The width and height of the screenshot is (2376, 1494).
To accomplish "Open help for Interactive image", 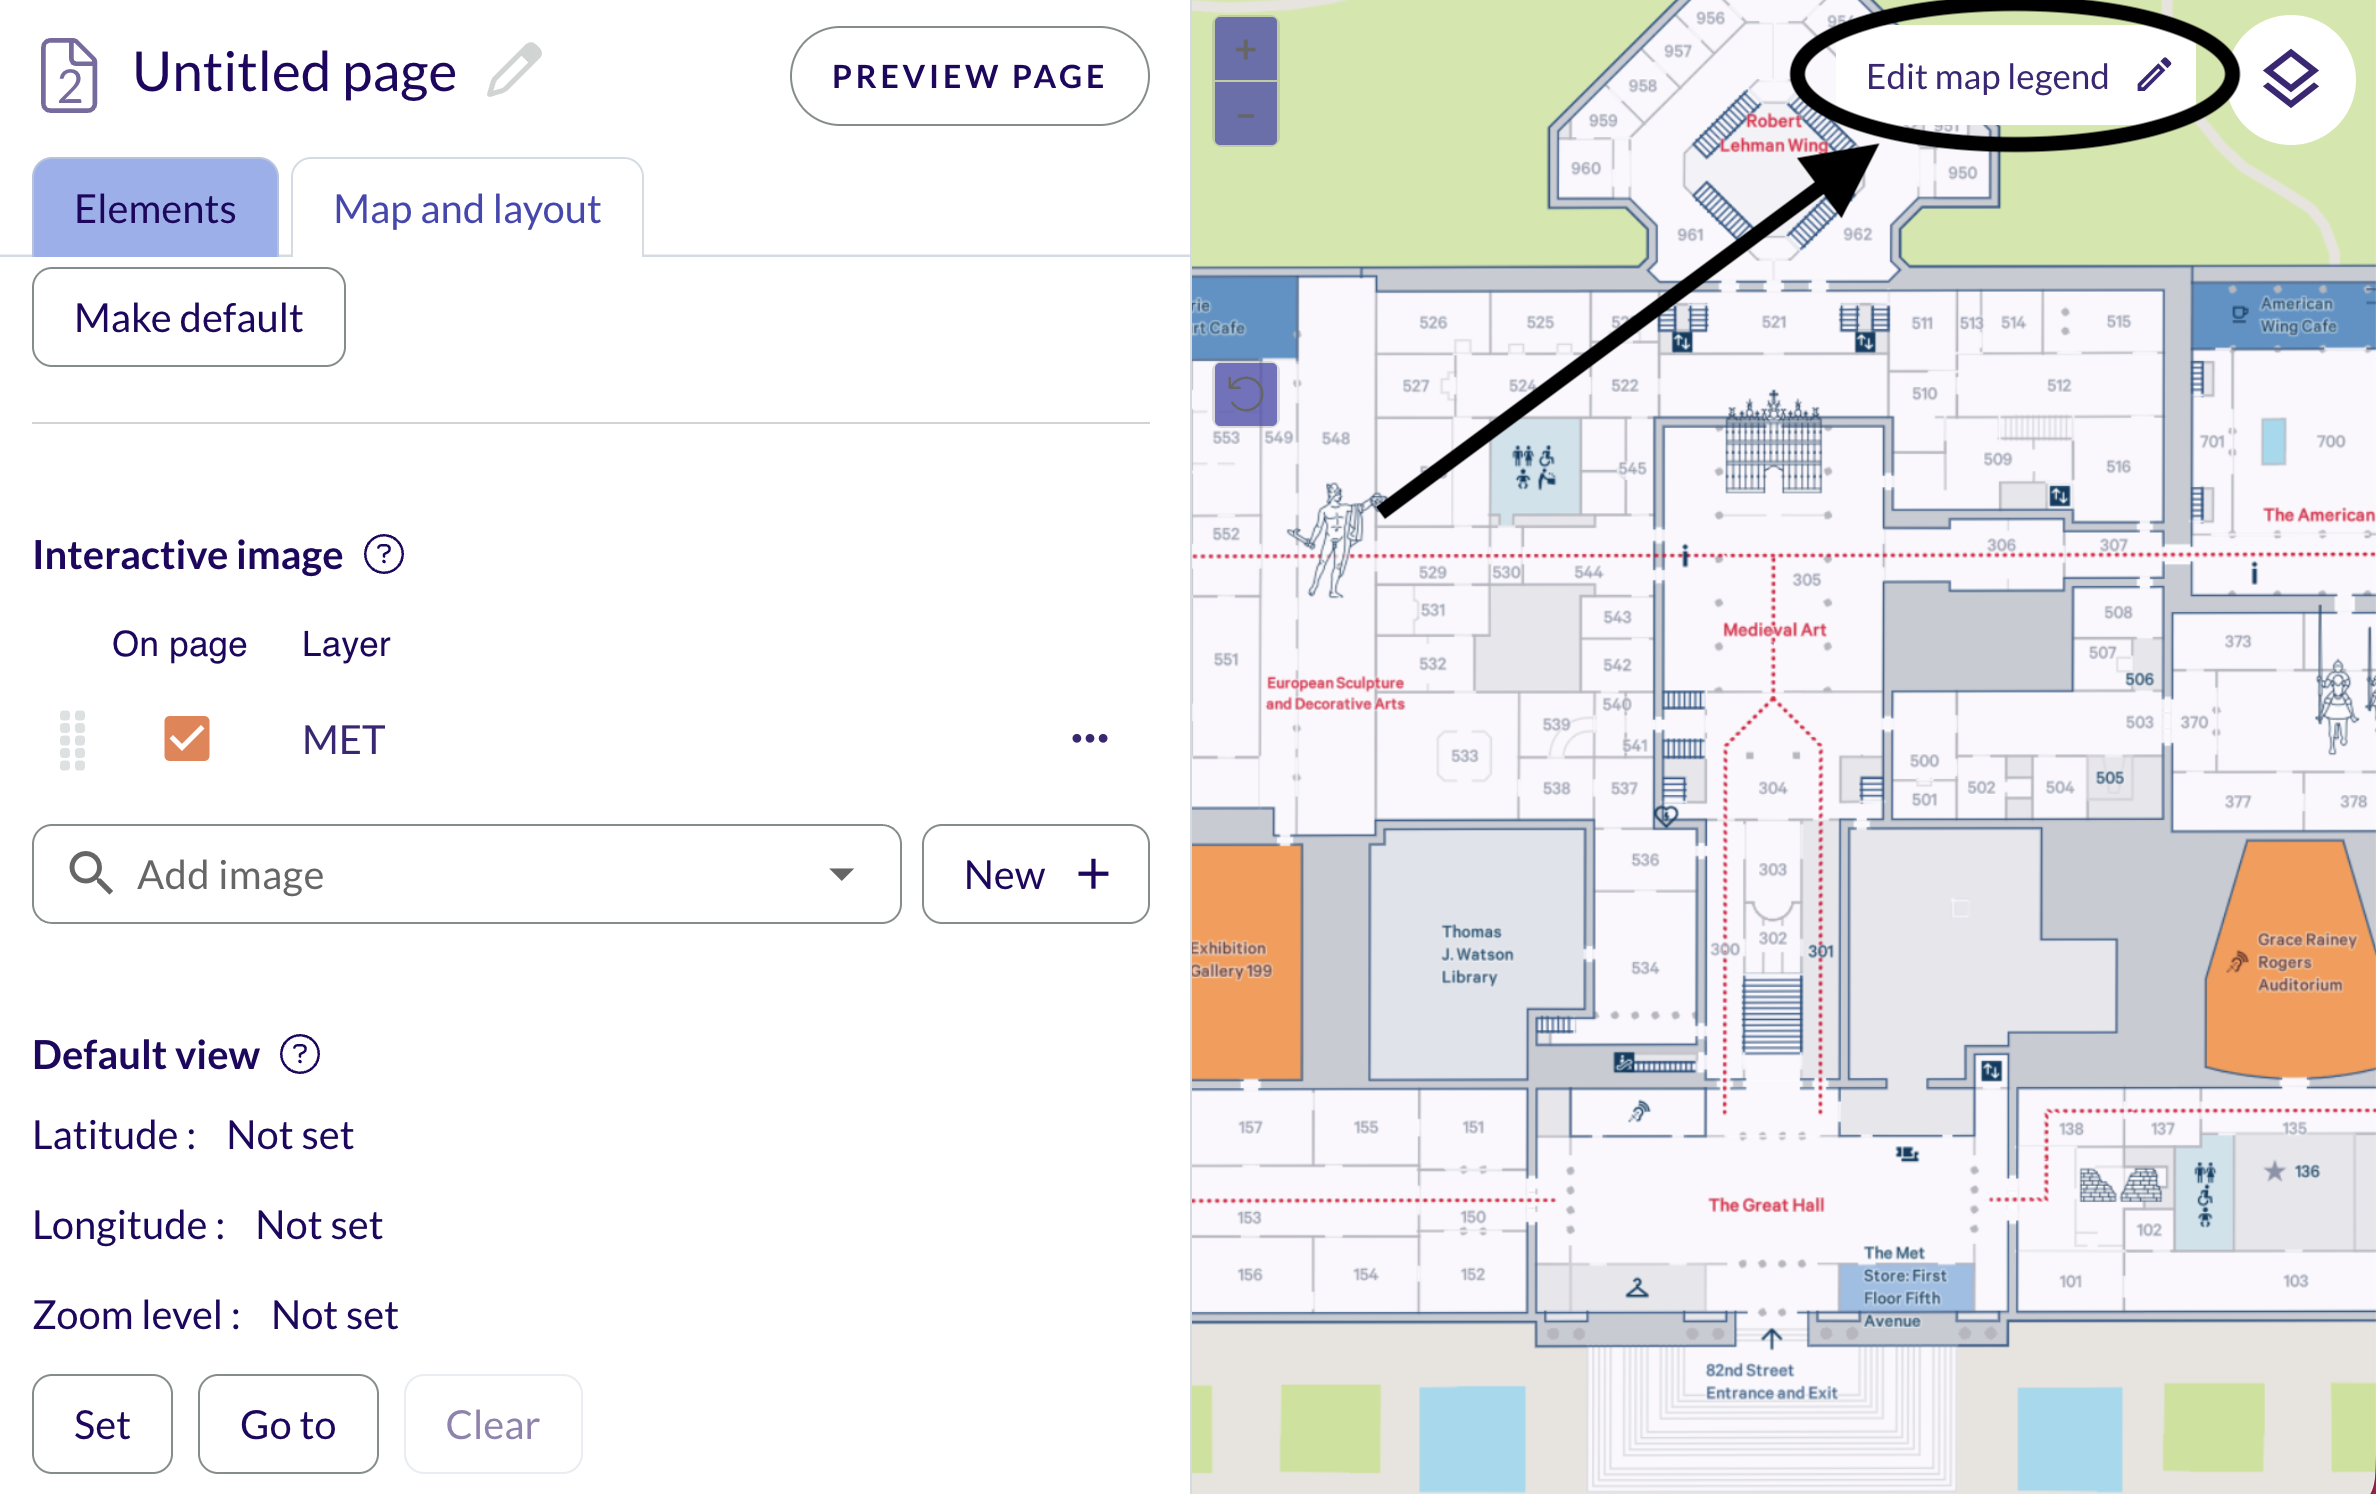I will click(384, 554).
